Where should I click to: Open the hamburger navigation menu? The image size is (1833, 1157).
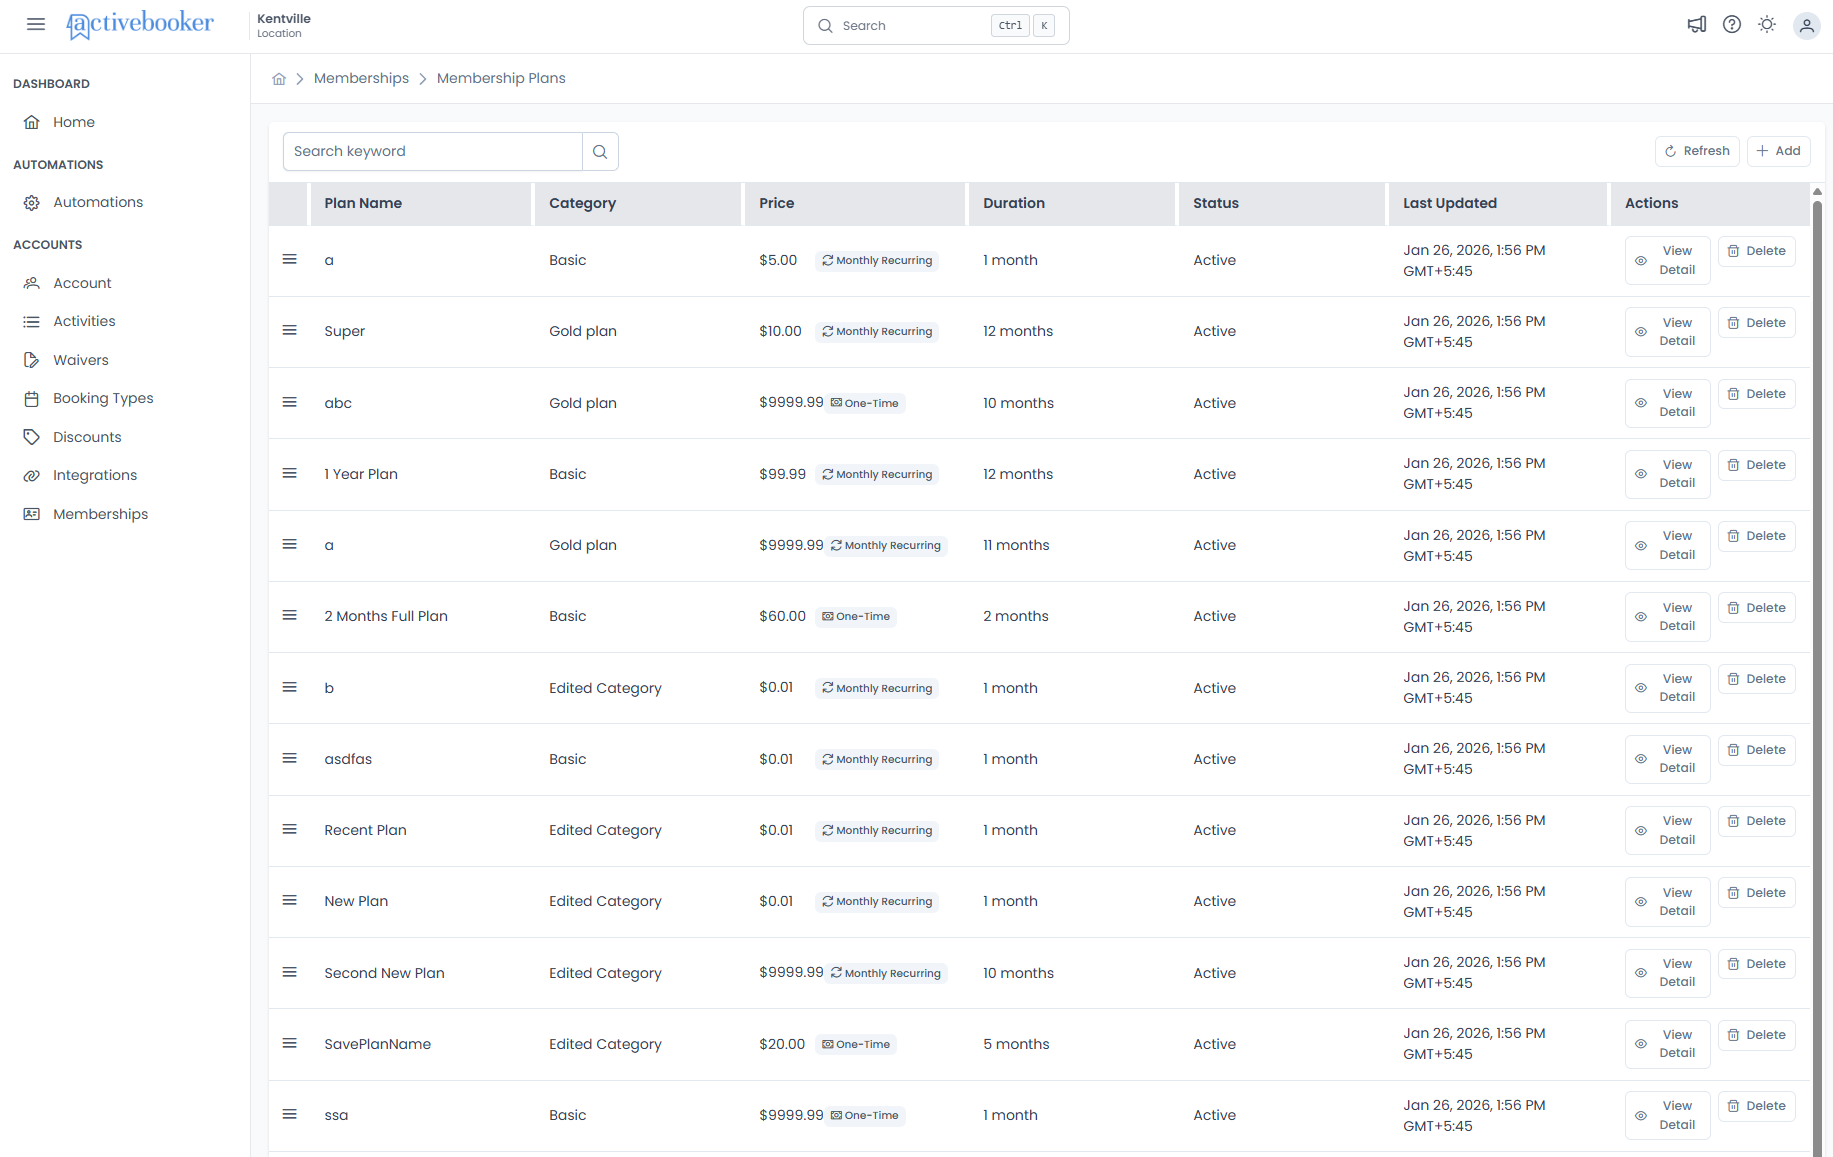pyautogui.click(x=36, y=25)
